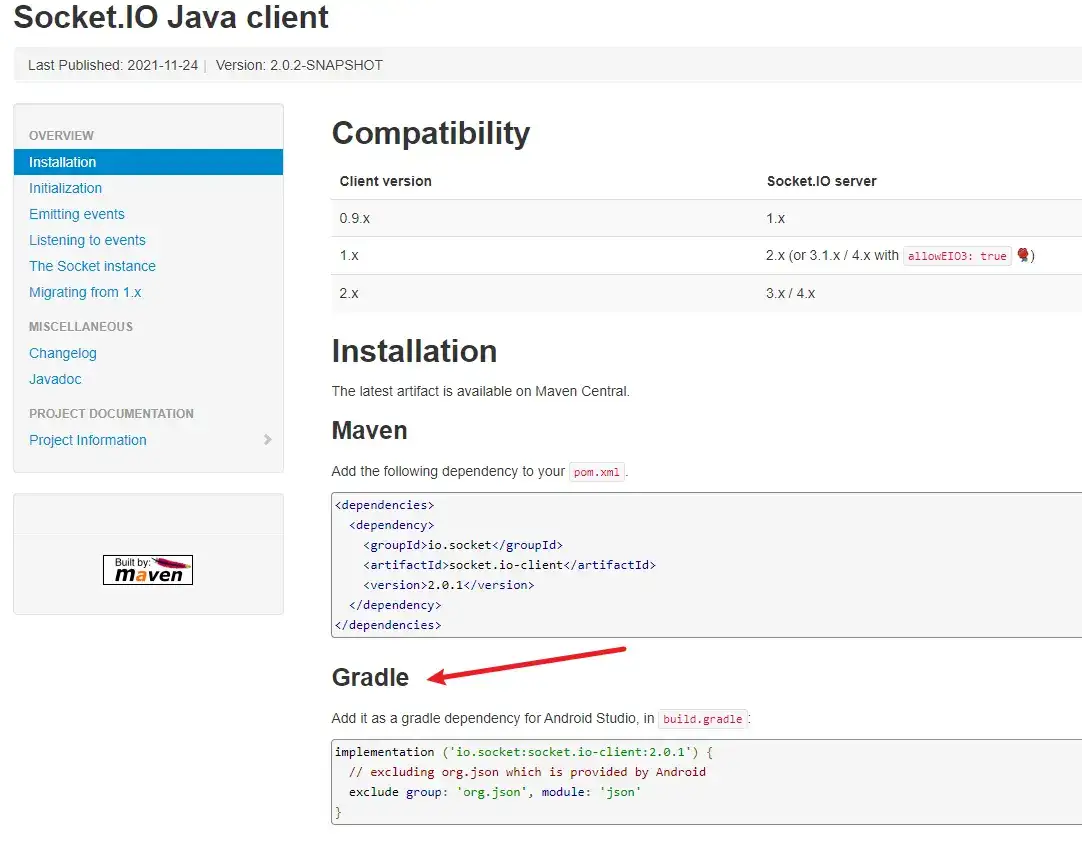Click the rose emoji after allowEIO3: true

pos(1023,255)
